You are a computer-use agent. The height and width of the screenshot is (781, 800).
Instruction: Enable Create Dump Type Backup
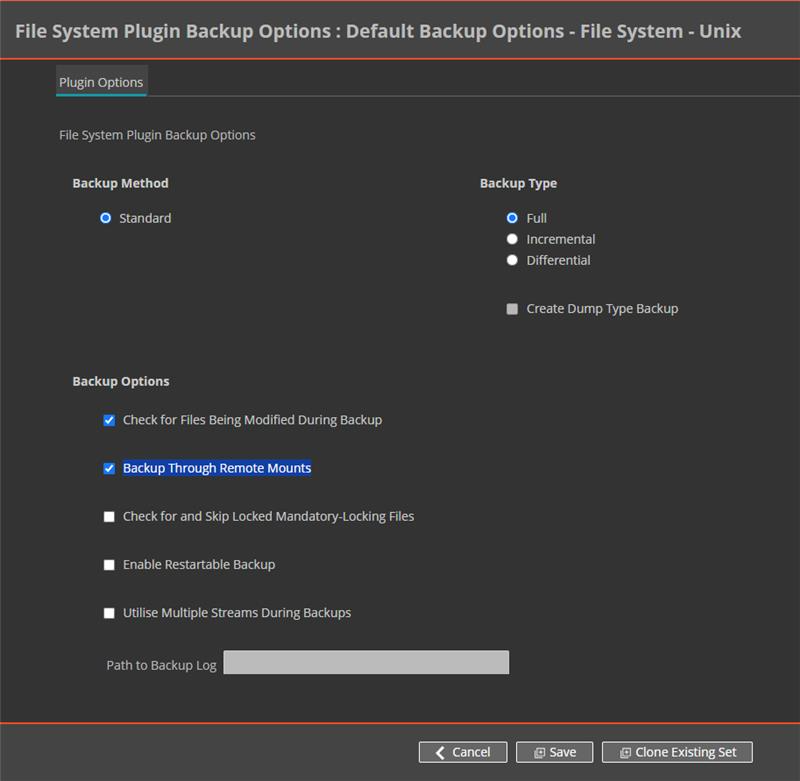click(x=512, y=308)
